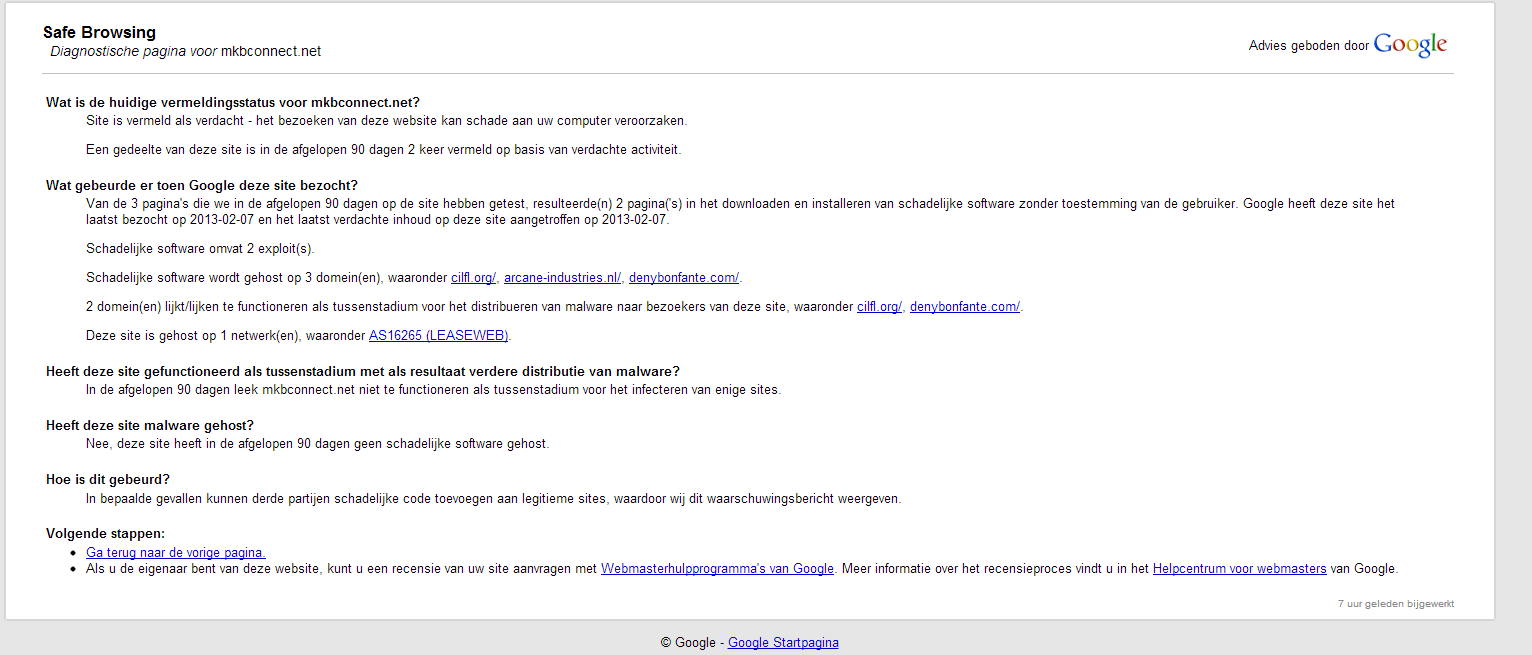The image size is (1532, 655).
Task: Open Webmasterhulpprogramma's van Google link
Action: point(717,568)
